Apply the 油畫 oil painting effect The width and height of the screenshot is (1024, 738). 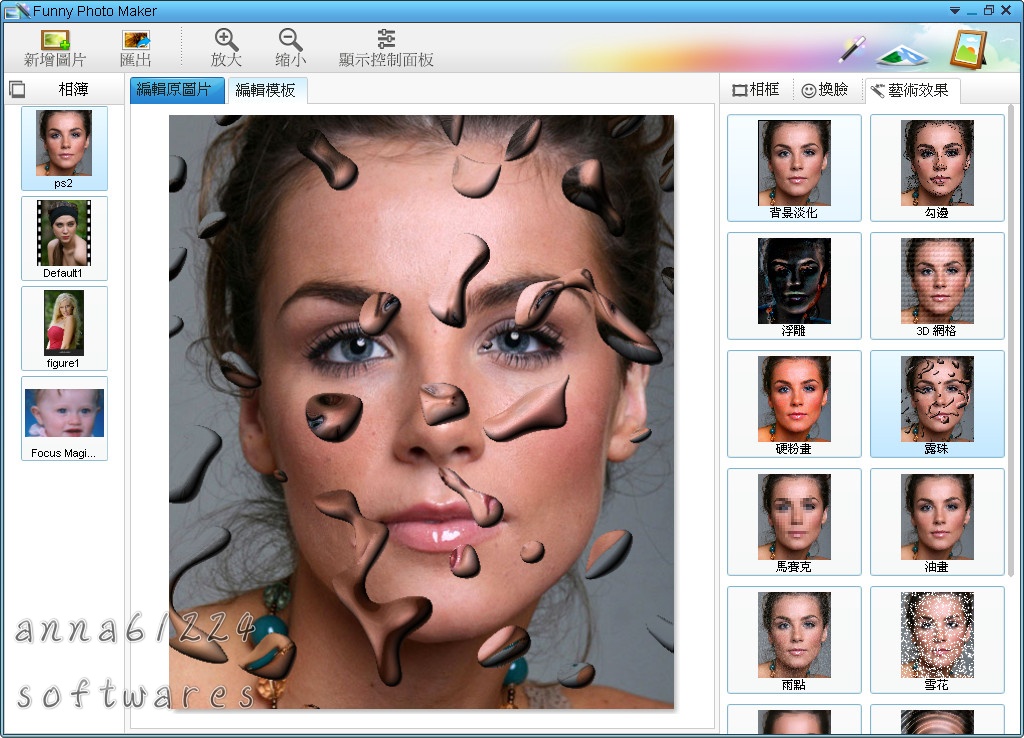click(937, 522)
